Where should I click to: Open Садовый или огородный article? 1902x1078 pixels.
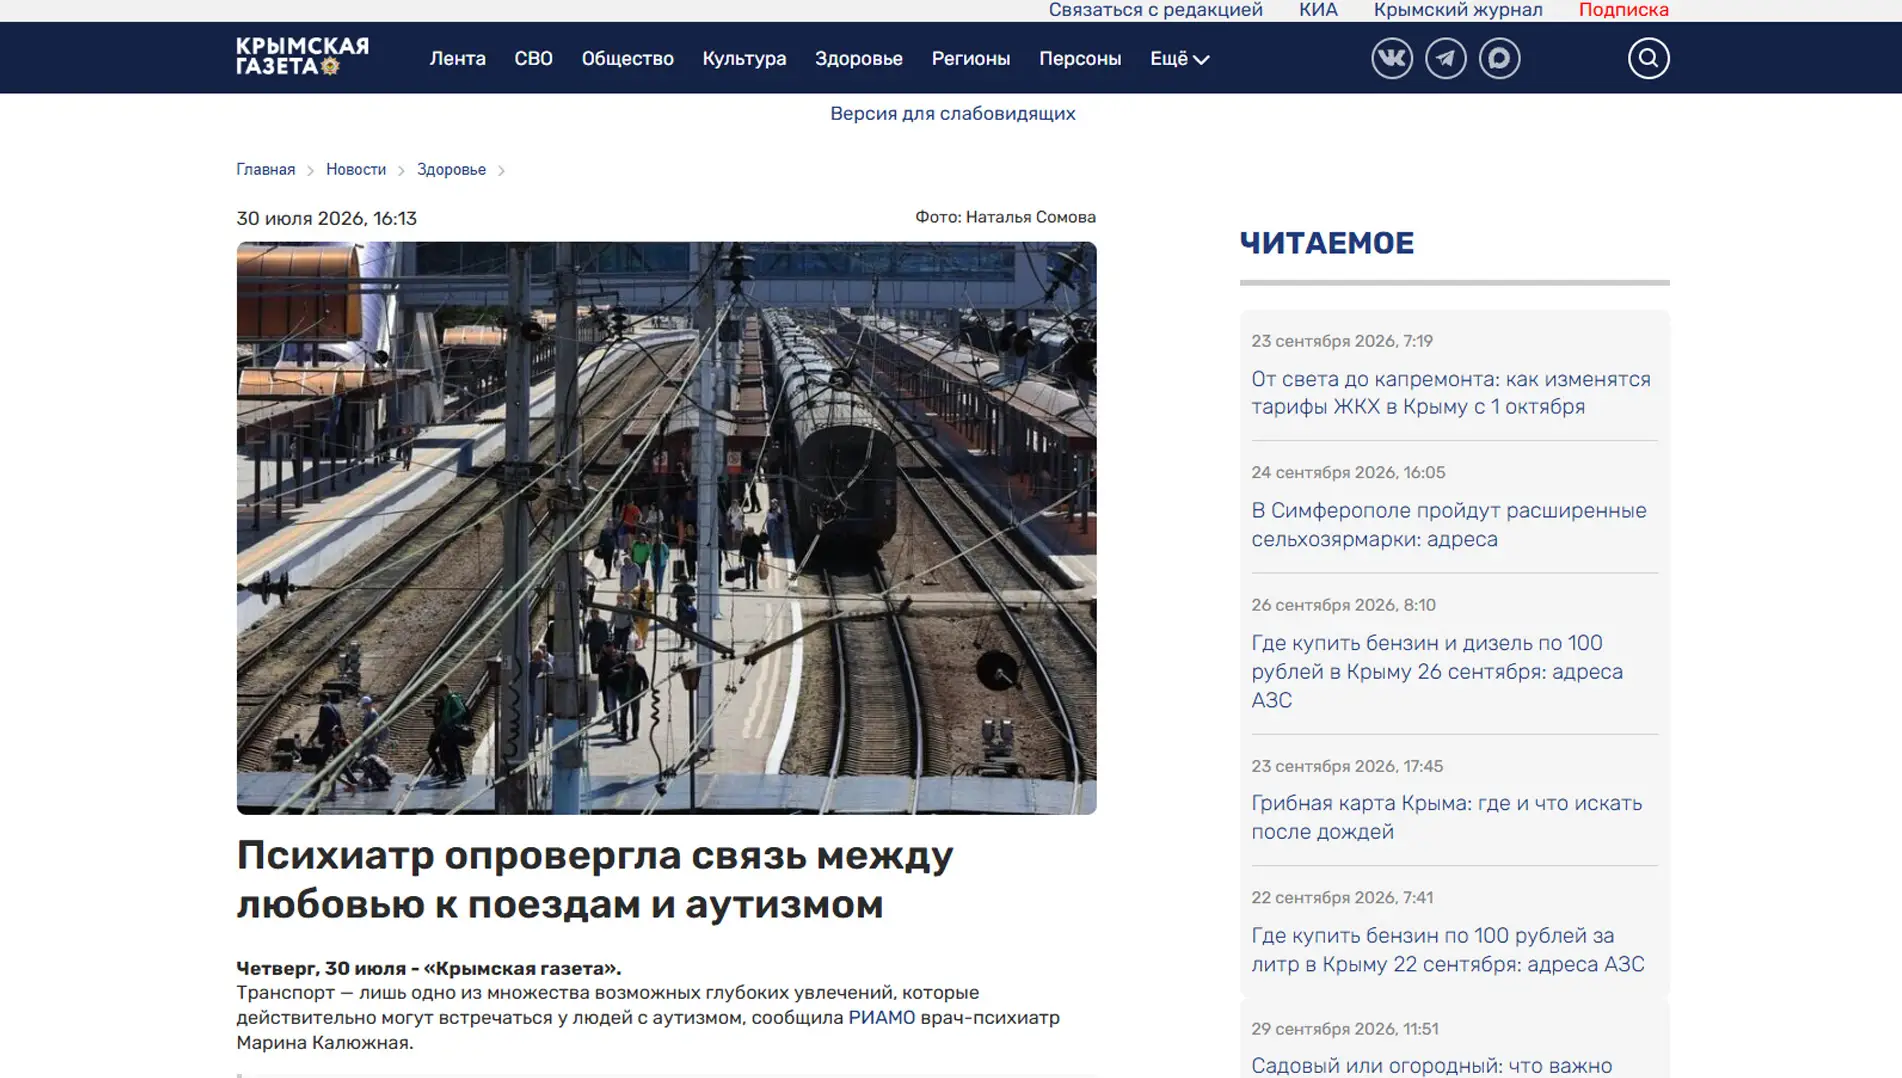point(1431,1066)
